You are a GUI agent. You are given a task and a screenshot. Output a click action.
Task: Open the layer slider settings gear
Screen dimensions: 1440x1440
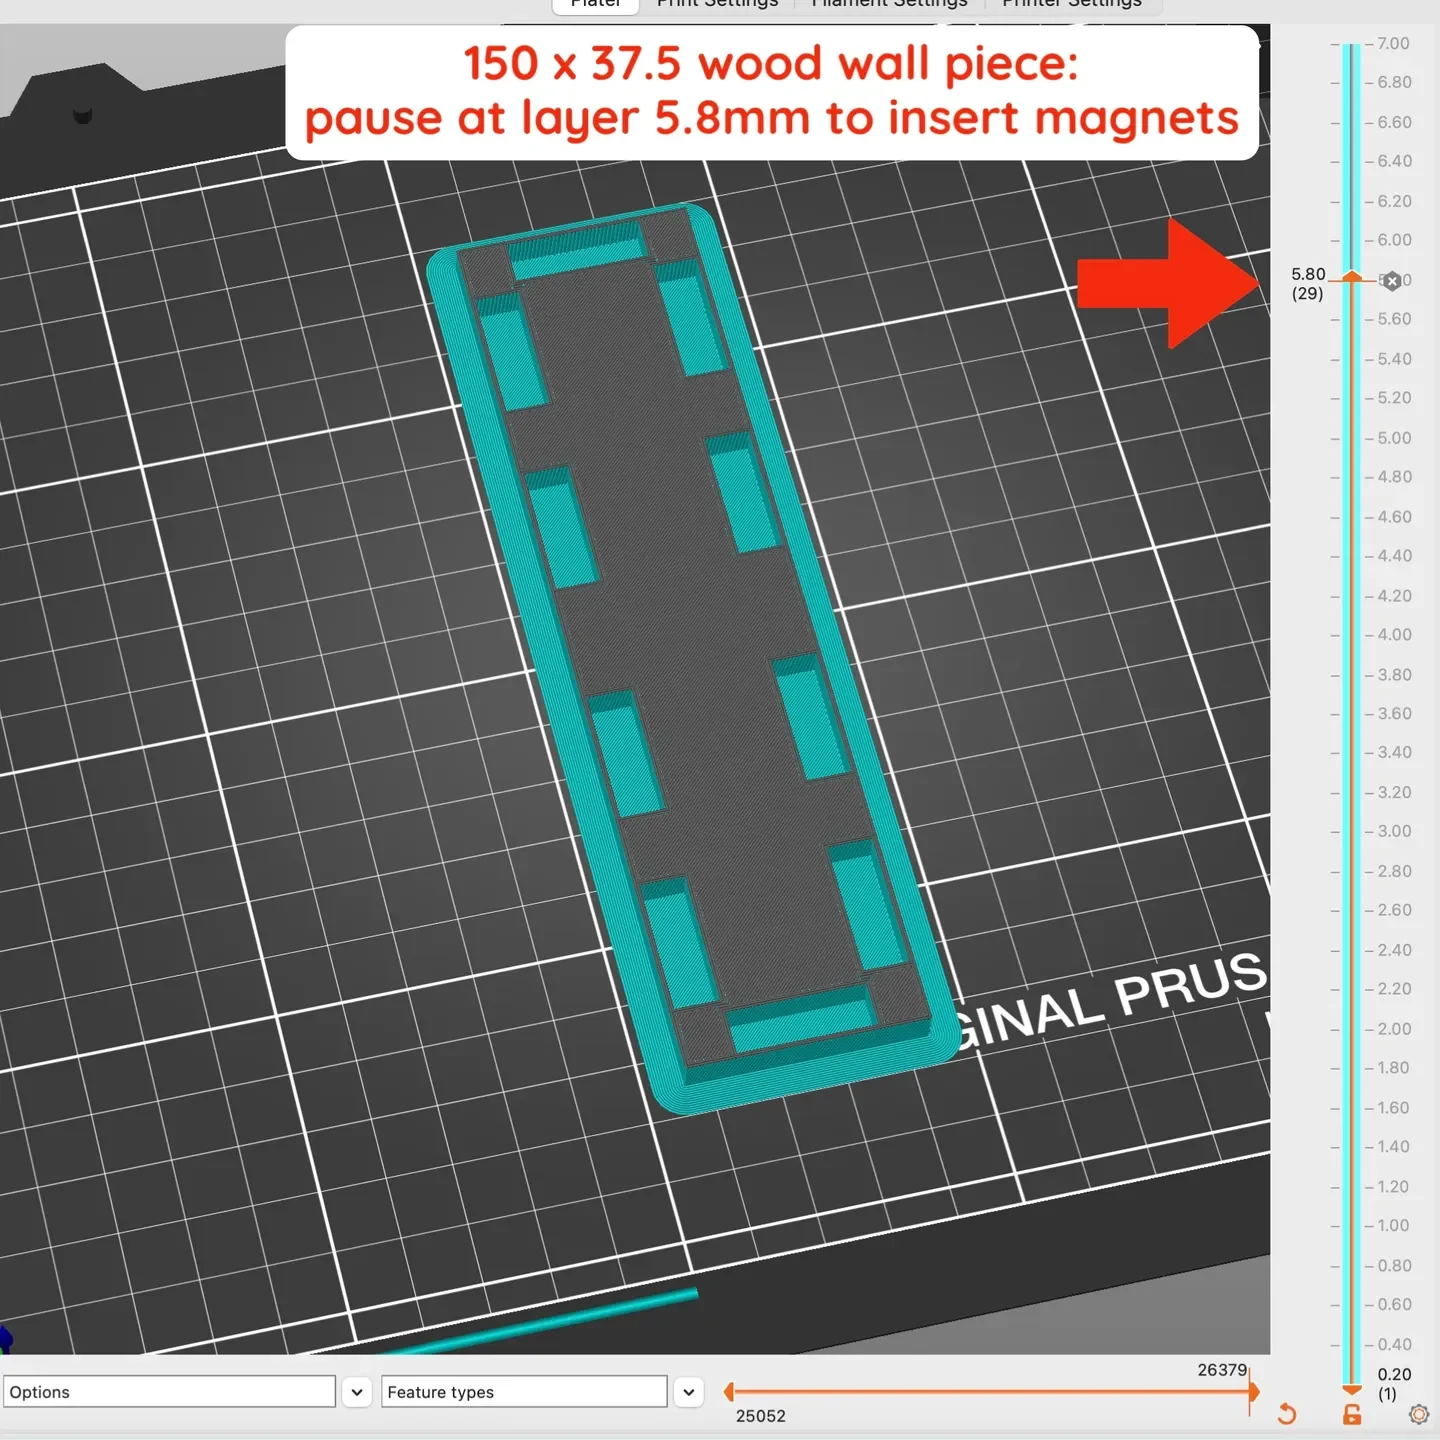(1418, 1414)
